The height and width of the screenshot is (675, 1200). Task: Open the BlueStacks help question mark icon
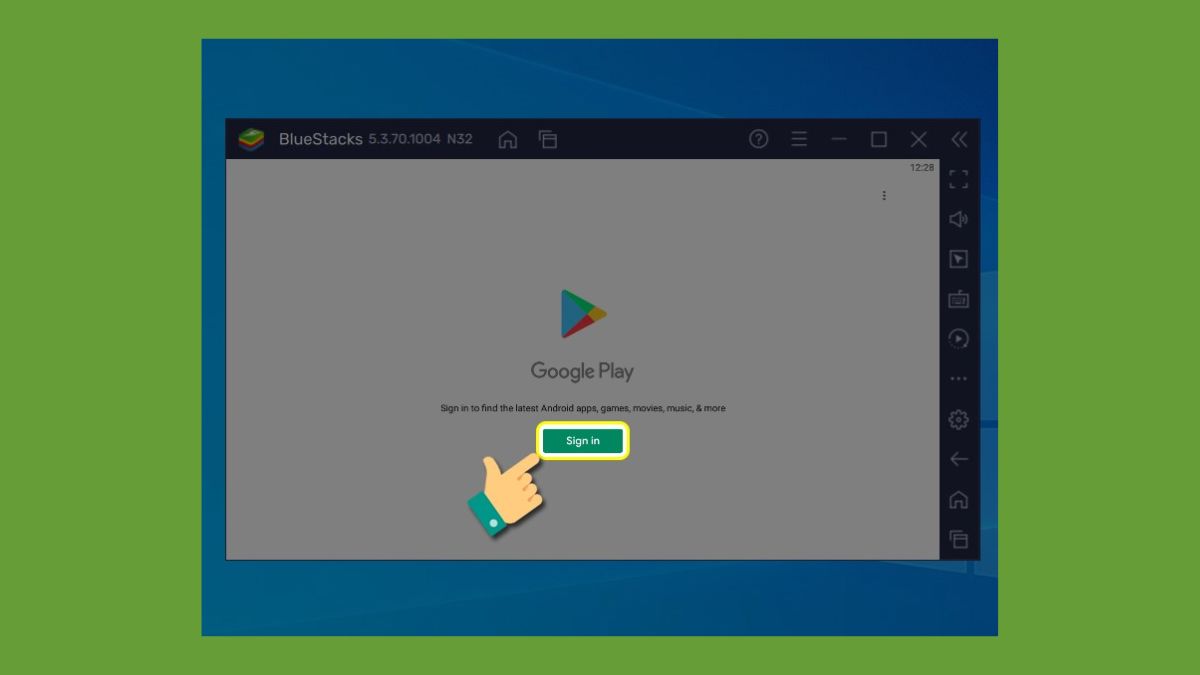[759, 139]
